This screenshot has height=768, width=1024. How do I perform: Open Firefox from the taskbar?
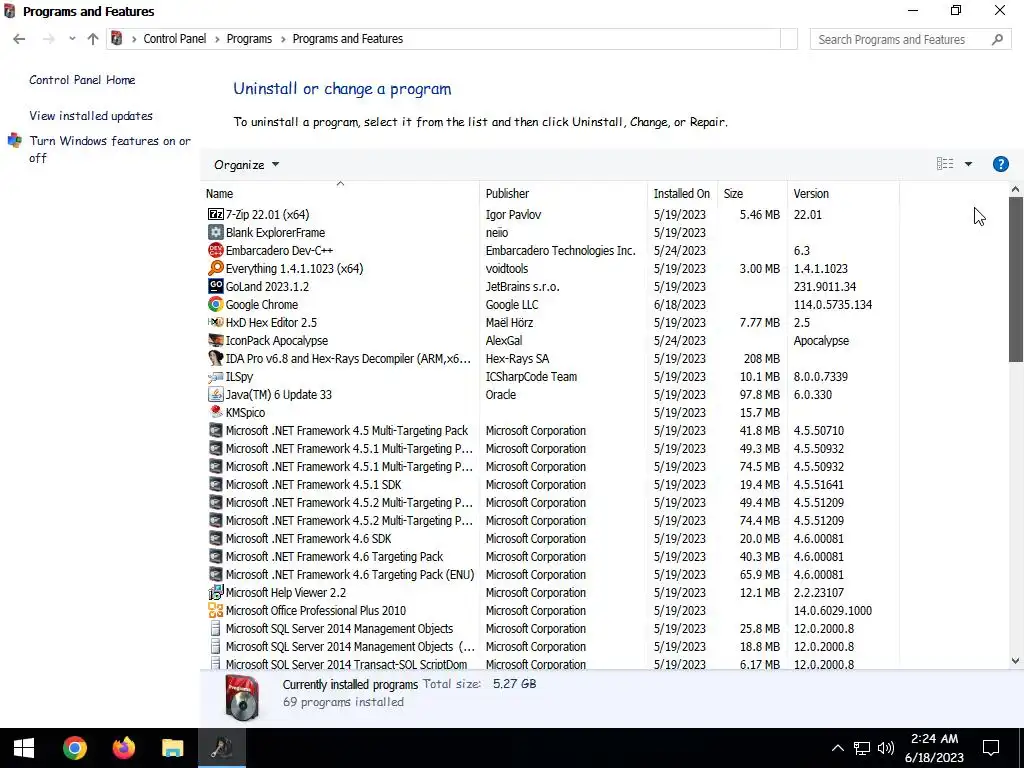123,748
